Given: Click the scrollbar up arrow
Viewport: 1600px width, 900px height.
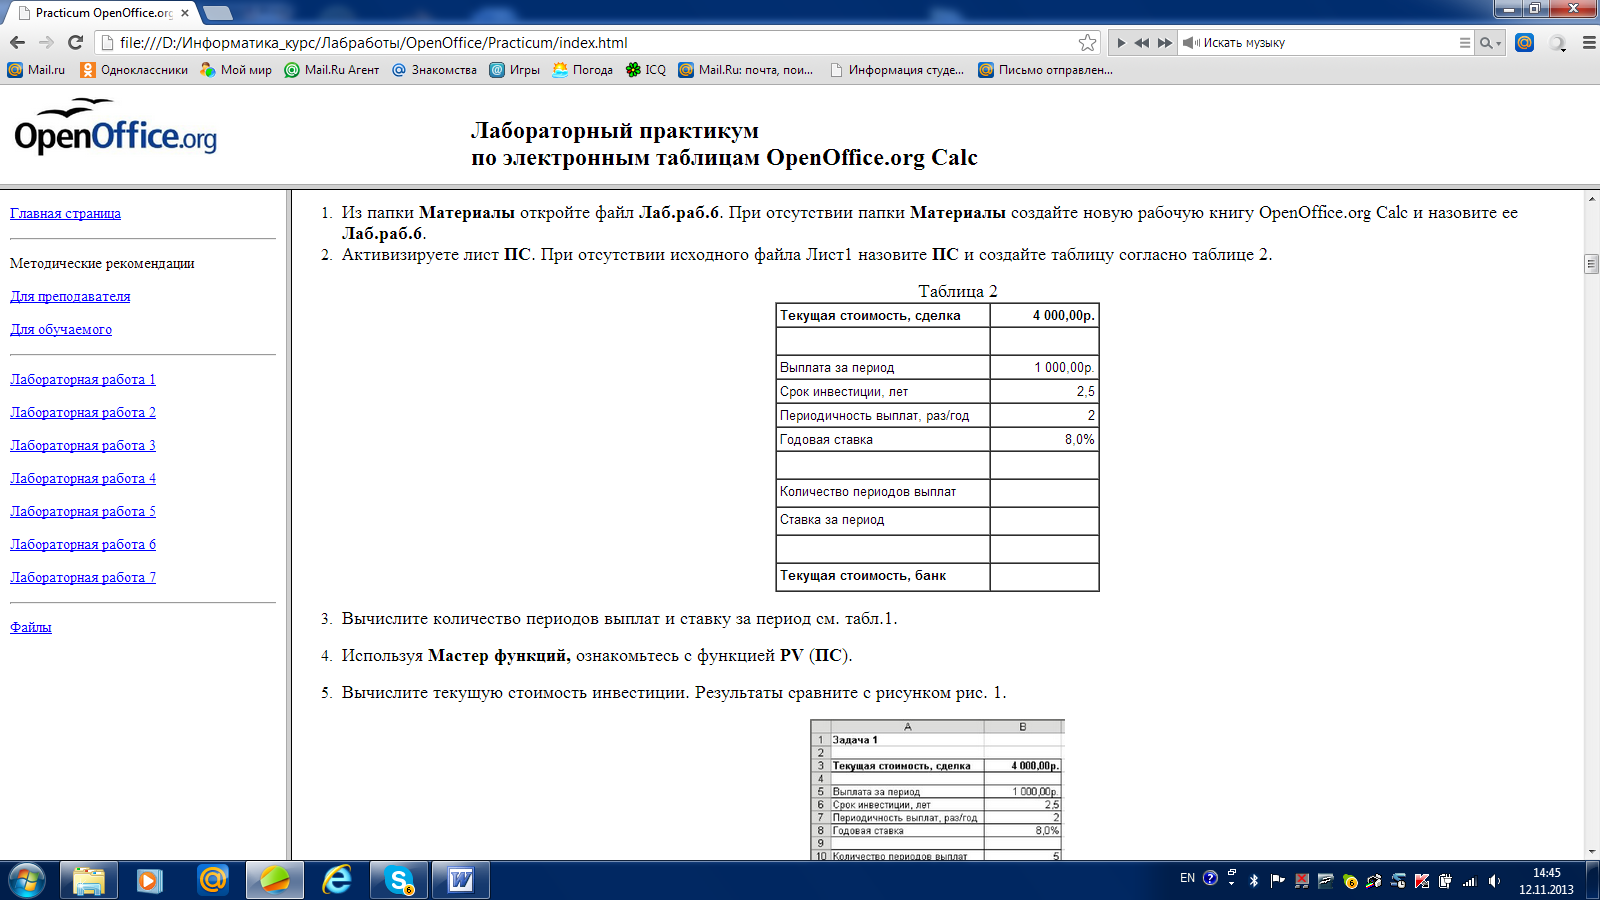Looking at the screenshot, I should pyautogui.click(x=1591, y=198).
